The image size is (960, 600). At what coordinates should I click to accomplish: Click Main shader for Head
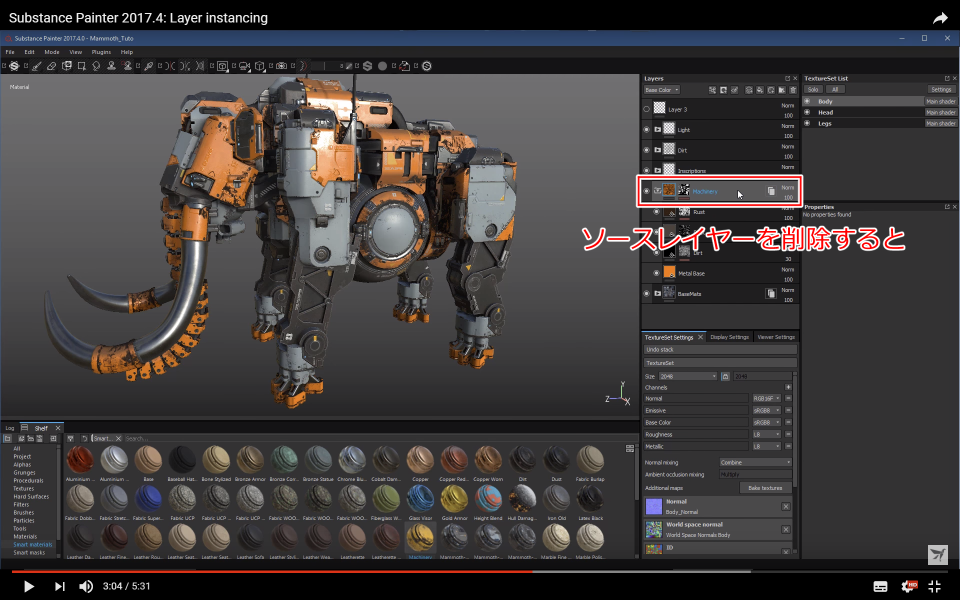(x=940, y=112)
